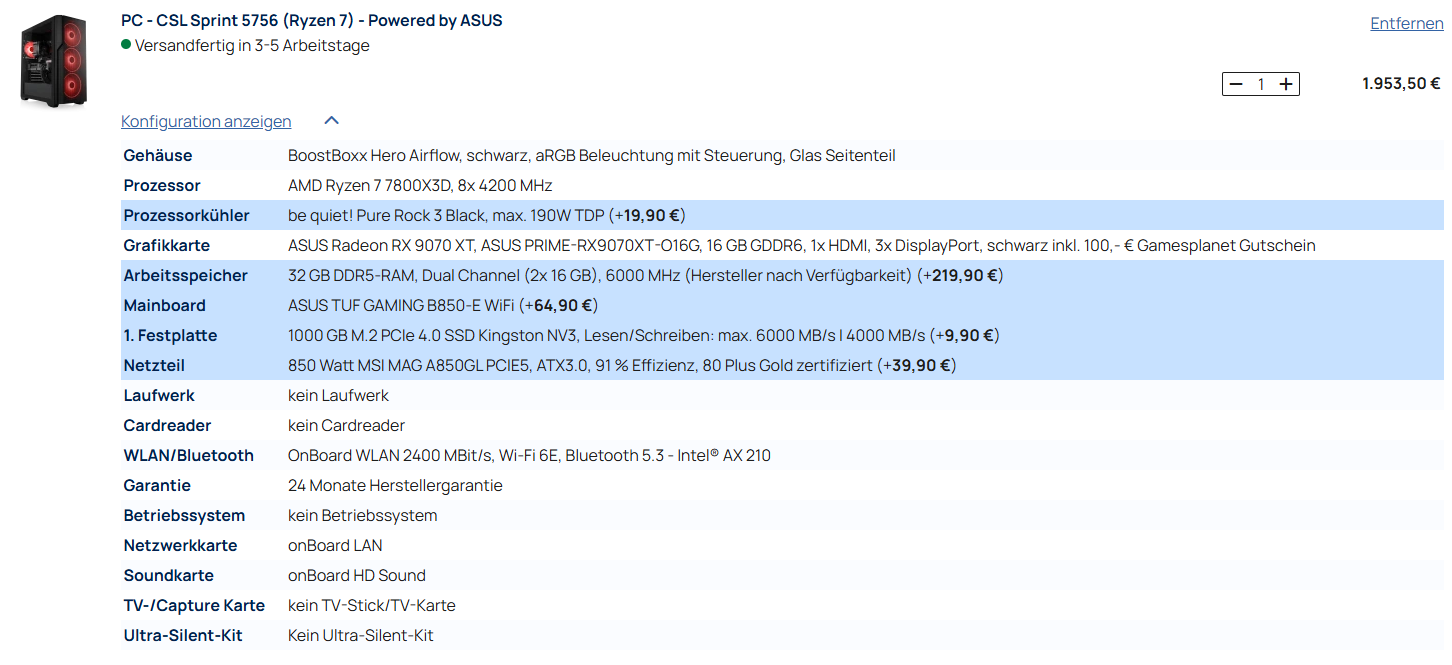
Task: Click the OnBoard WLAN 2400 MBit/s value
Action: (529, 455)
